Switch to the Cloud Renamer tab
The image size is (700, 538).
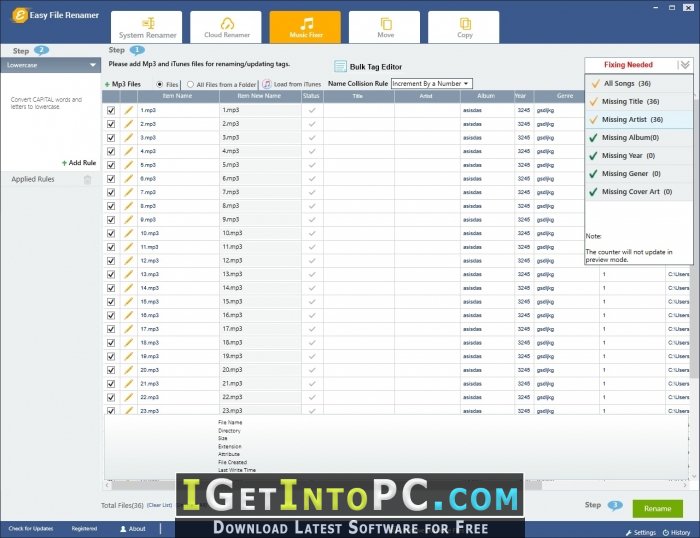pos(226,27)
